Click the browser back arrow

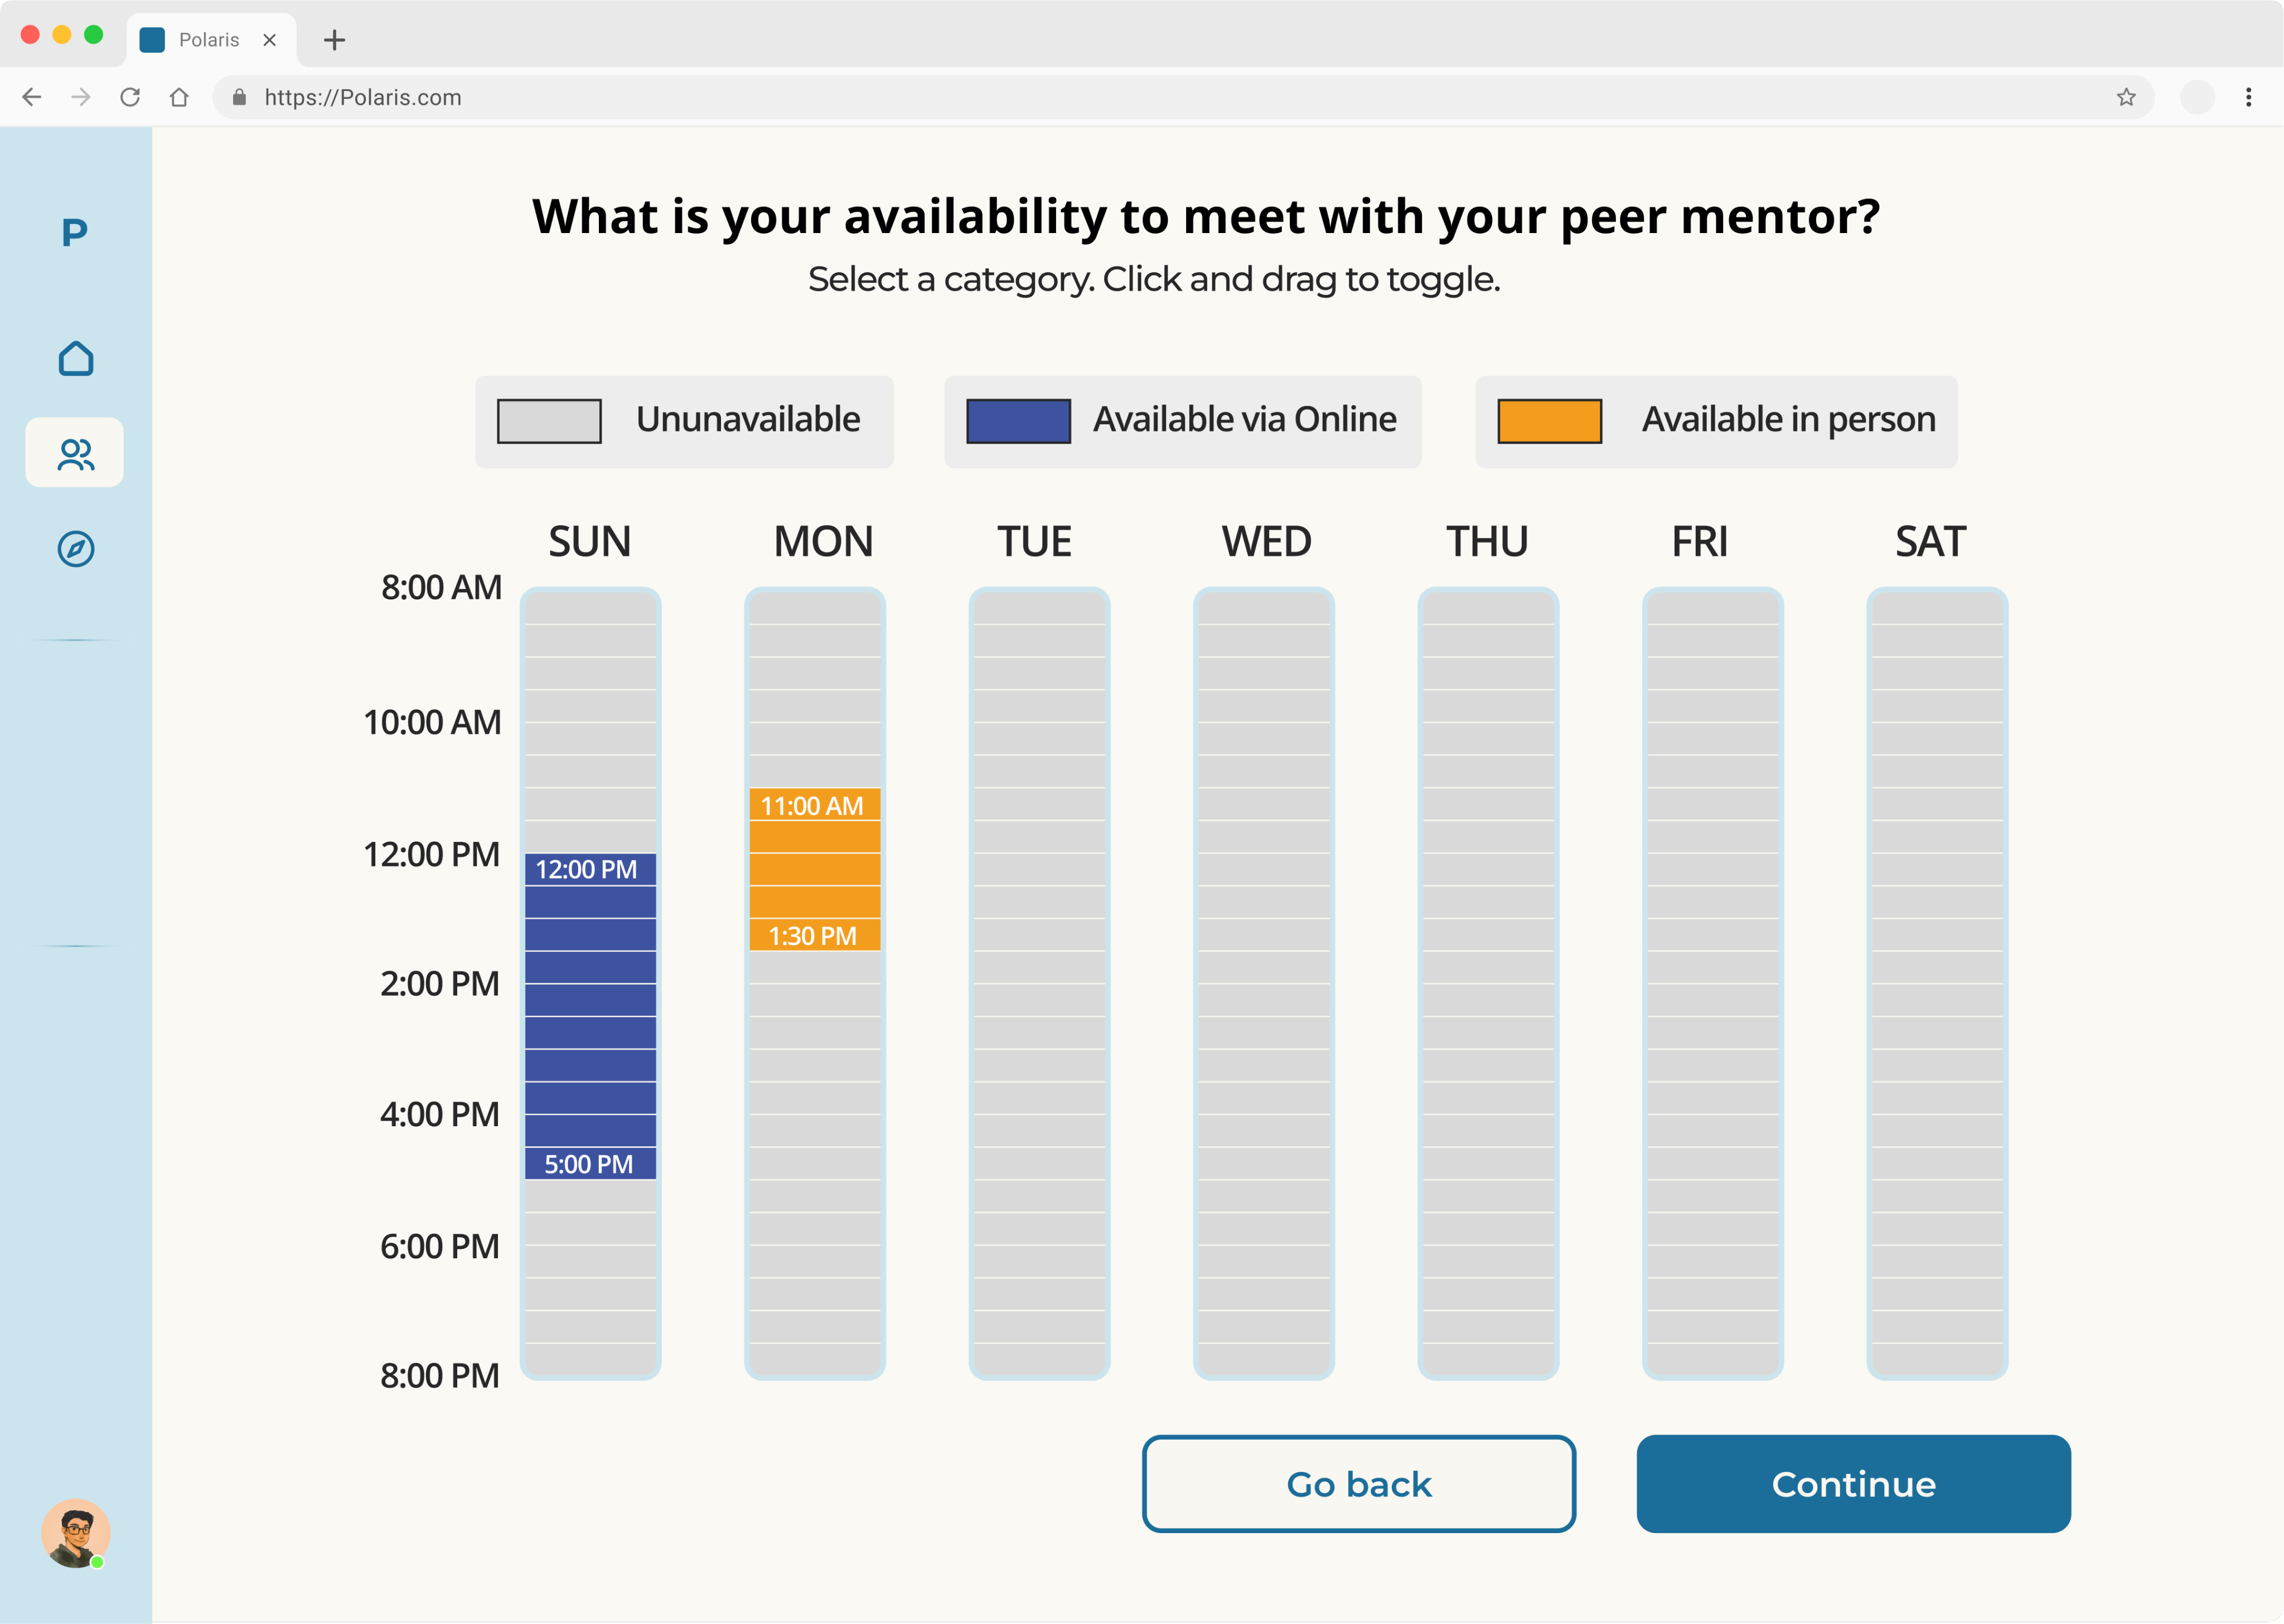[x=32, y=97]
